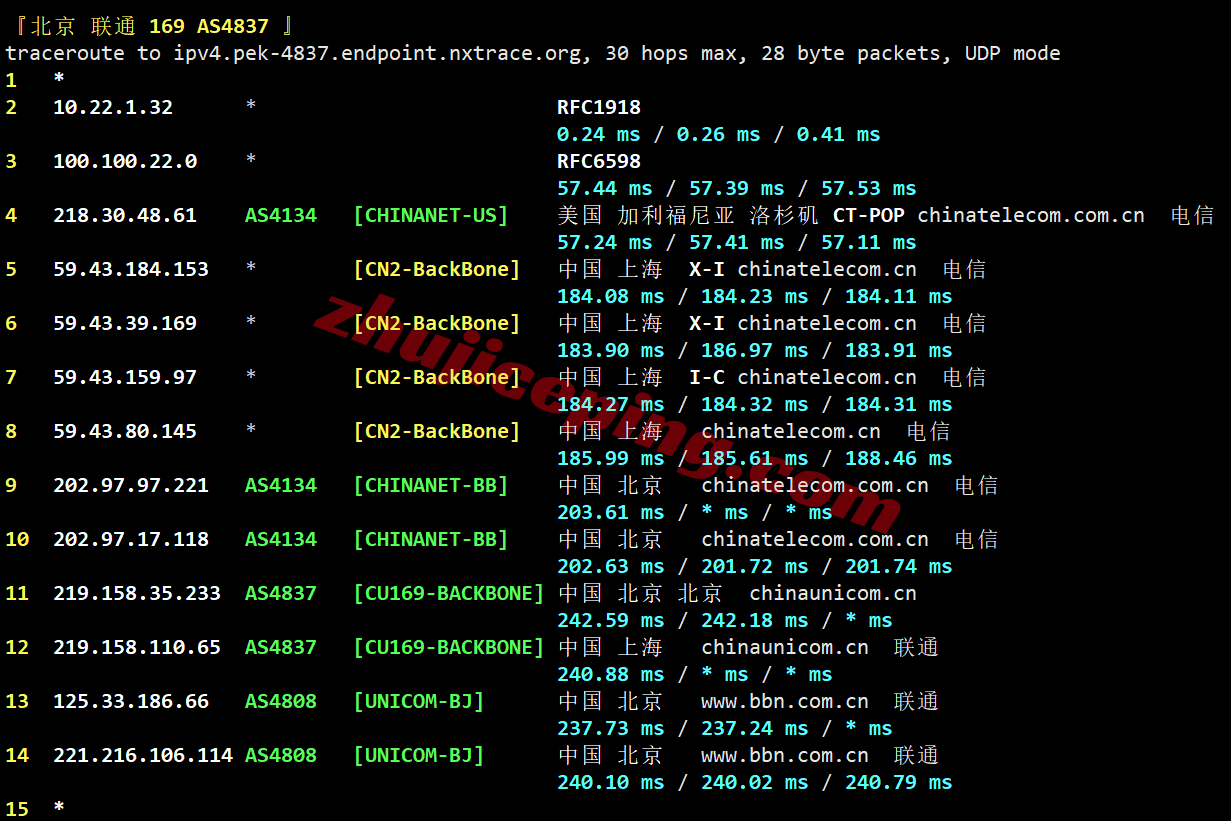1231x821 pixels.
Task: Click IP address 218.30.48.61
Action: point(125,215)
